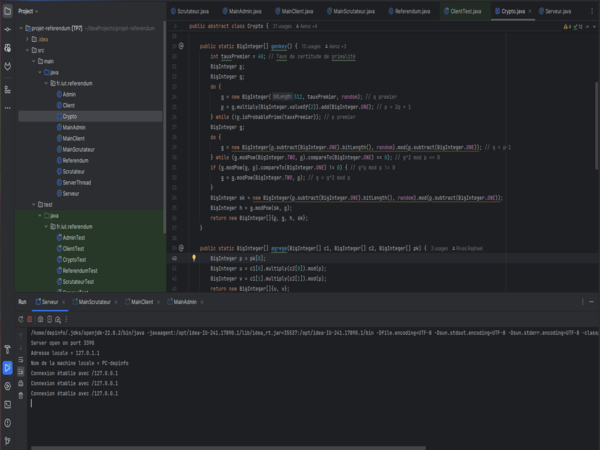Open the Serveur class in project tree
Image resolution: width=600 pixels, height=450 pixels.
click(71, 193)
